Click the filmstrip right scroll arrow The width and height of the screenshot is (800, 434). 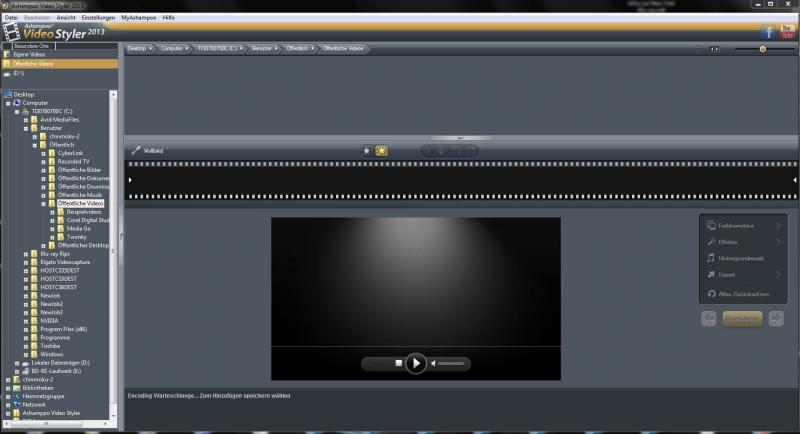[794, 180]
